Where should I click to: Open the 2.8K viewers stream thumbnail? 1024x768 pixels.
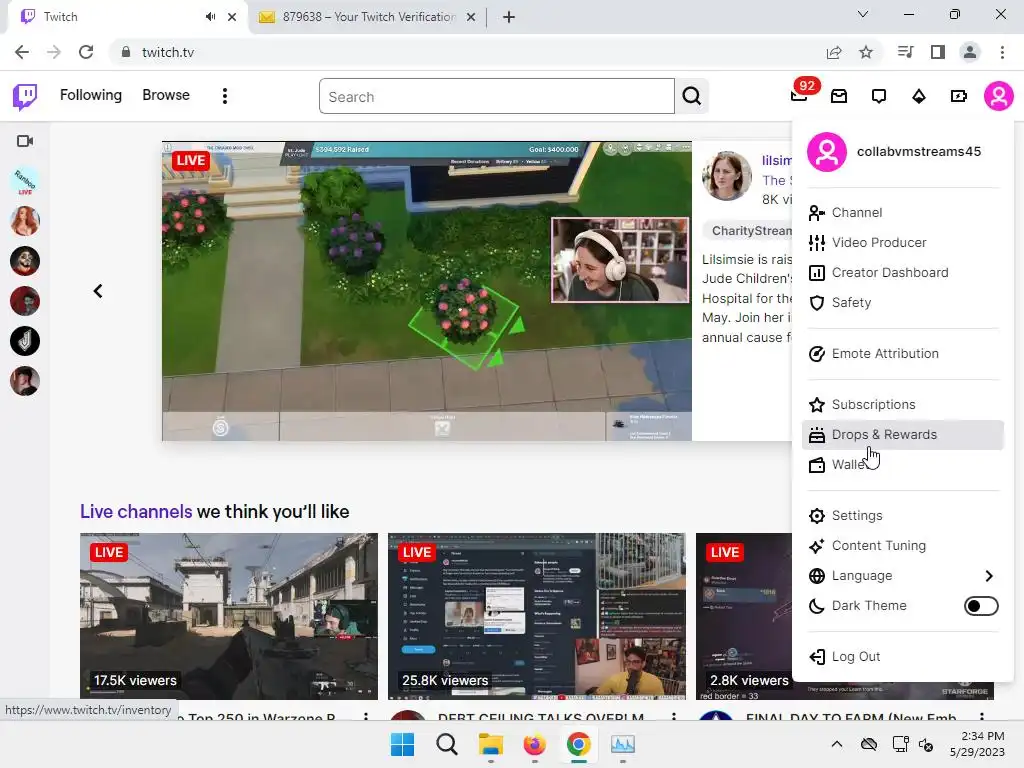pyautogui.click(x=744, y=616)
